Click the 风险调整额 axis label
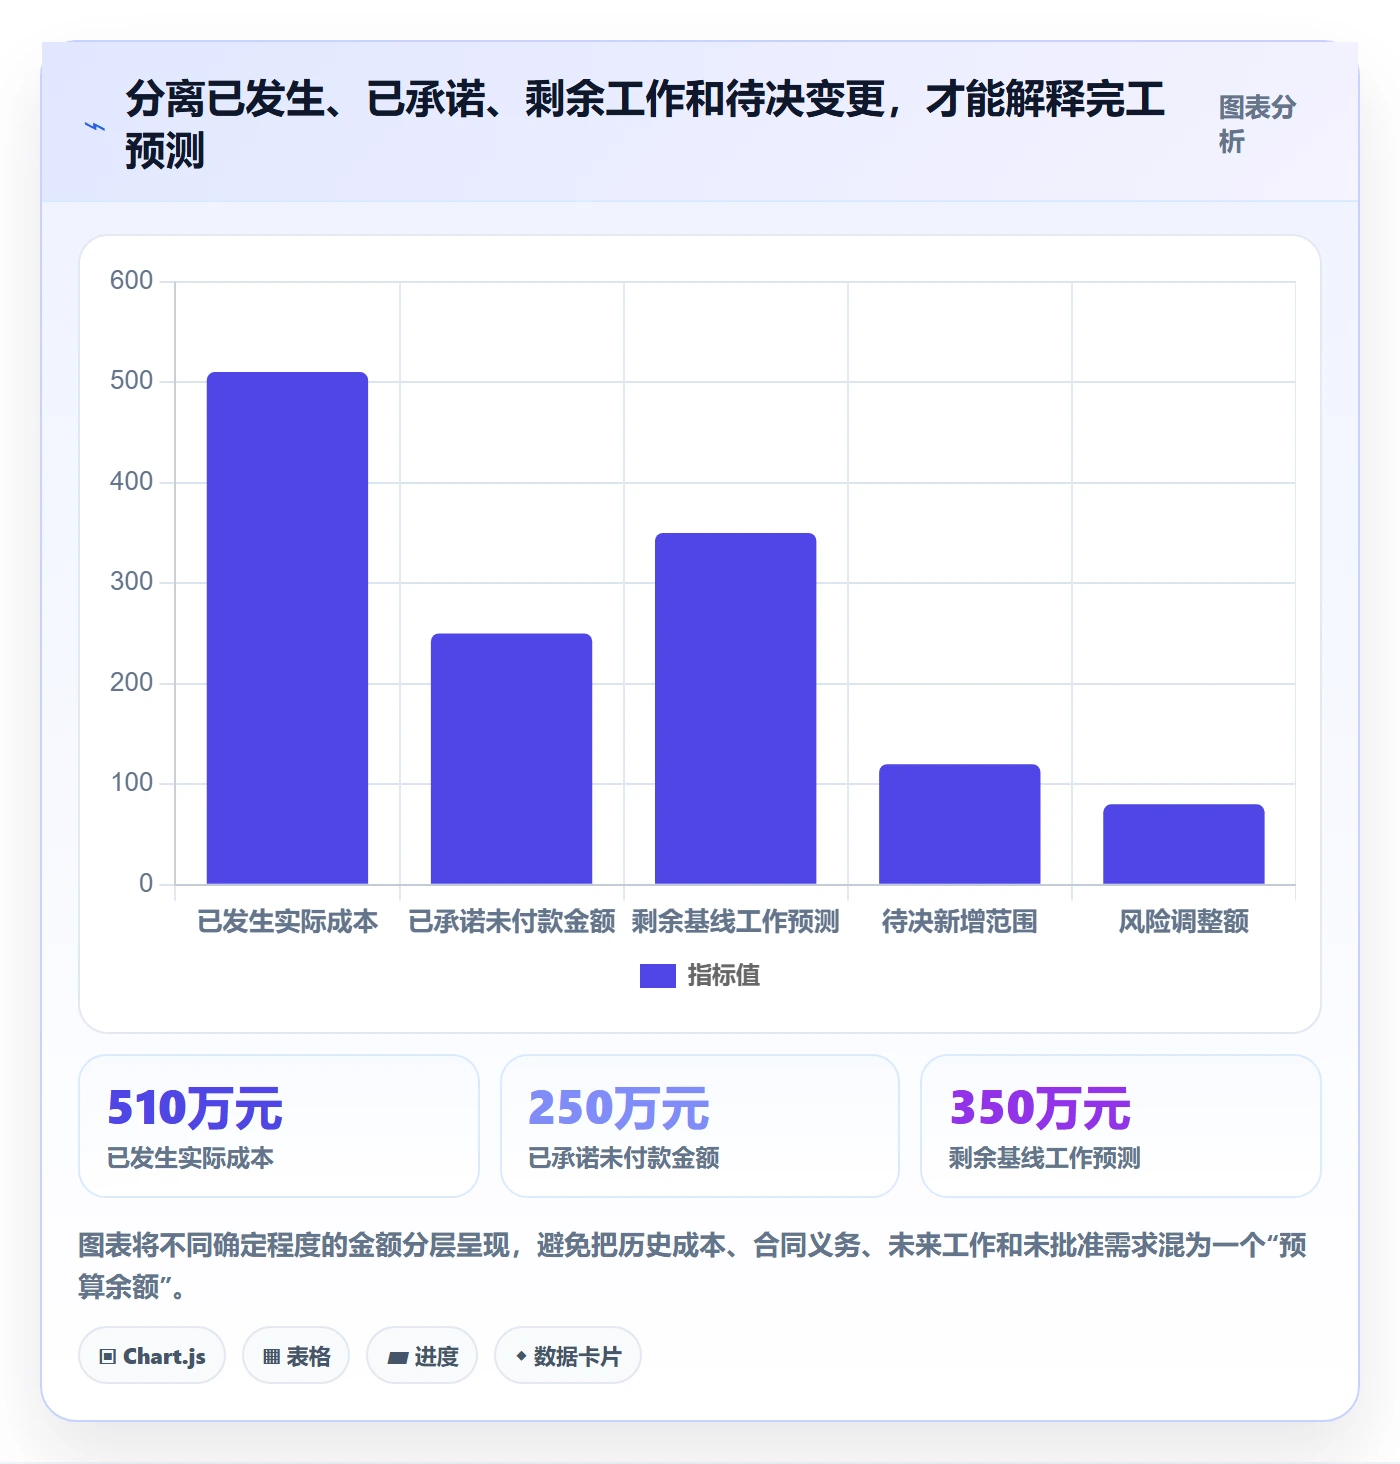This screenshot has width=1400, height=1464. point(1183,921)
